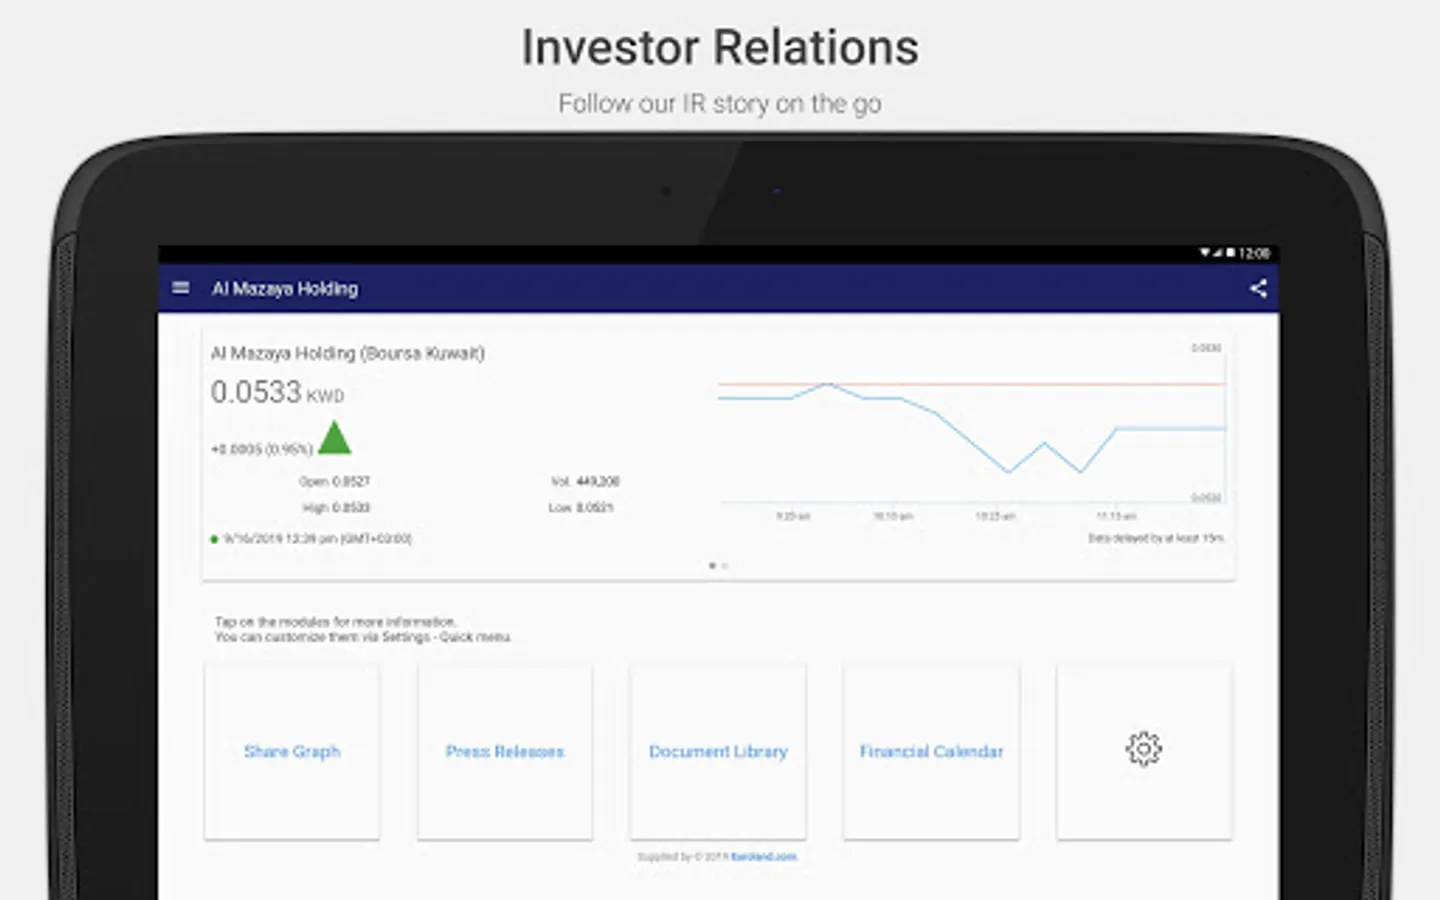The image size is (1440, 900).
Task: Tap the Al Mazaya Holding header title
Action: click(285, 289)
